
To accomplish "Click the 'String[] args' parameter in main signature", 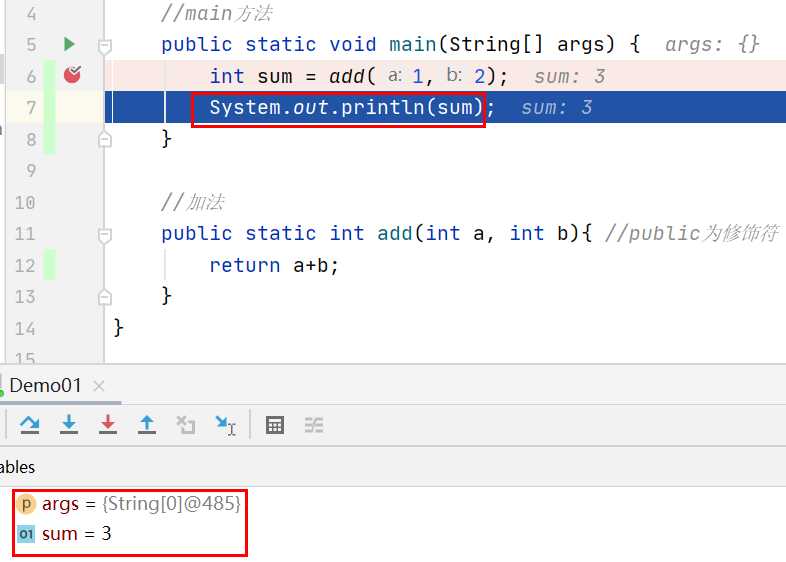I will [525, 44].
